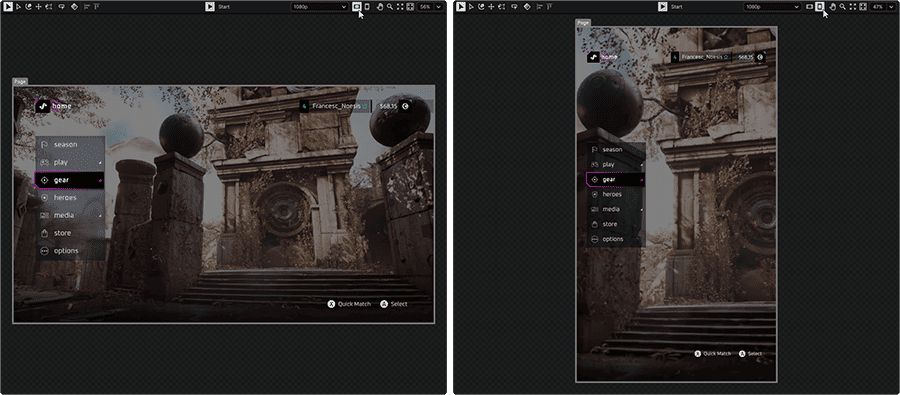
Task: Select the hand pan tool in landscape view
Action: pyautogui.click(x=381, y=7)
